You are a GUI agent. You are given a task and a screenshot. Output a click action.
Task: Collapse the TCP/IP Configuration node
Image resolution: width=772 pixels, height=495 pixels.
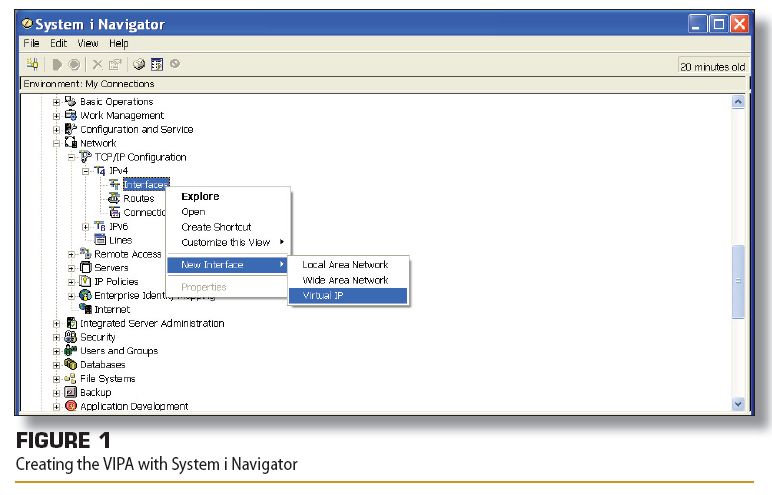point(71,157)
